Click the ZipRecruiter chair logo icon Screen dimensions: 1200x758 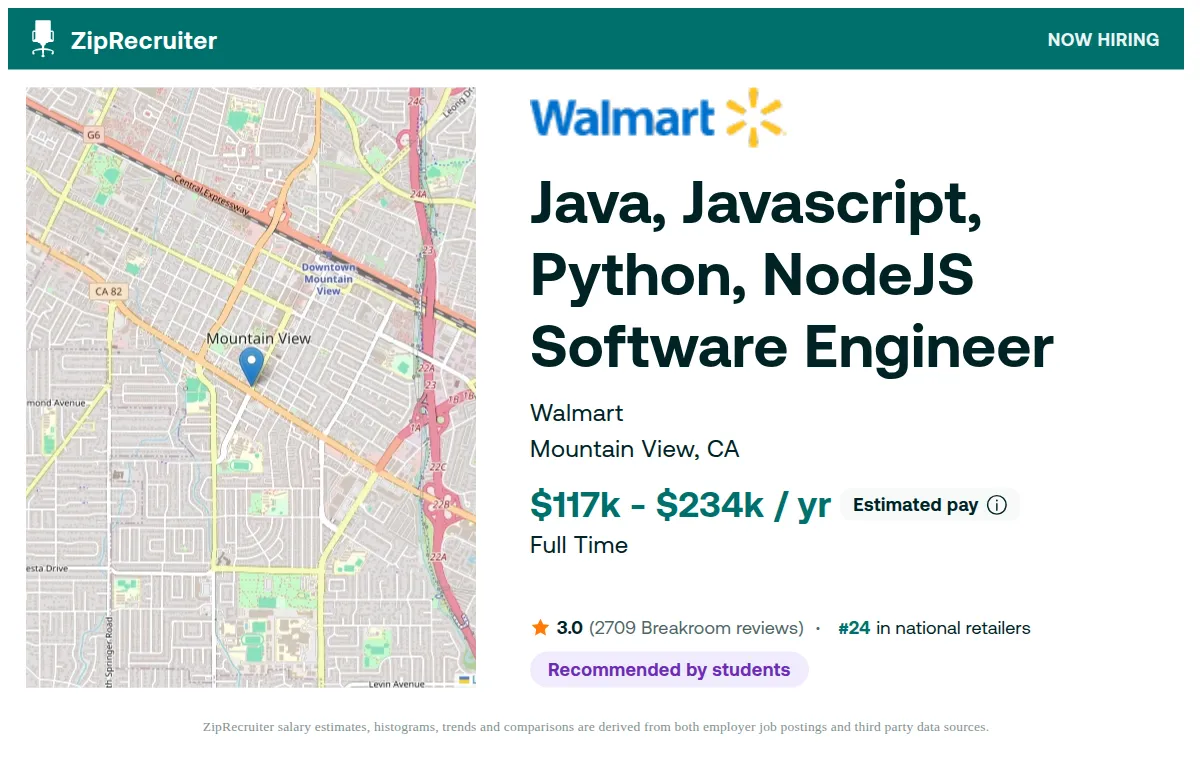(43, 39)
